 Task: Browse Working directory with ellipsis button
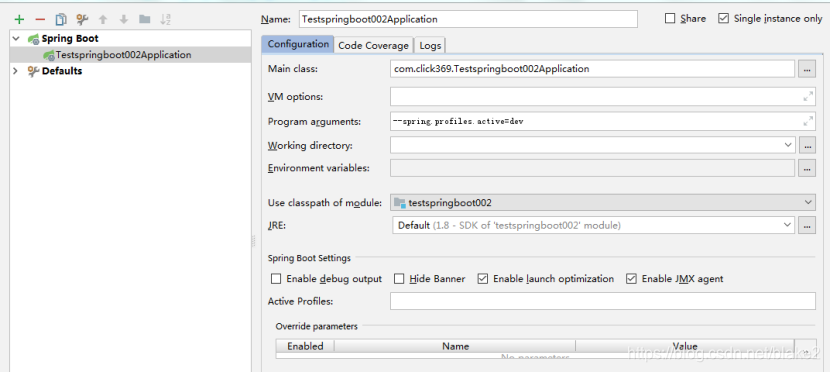tap(807, 145)
